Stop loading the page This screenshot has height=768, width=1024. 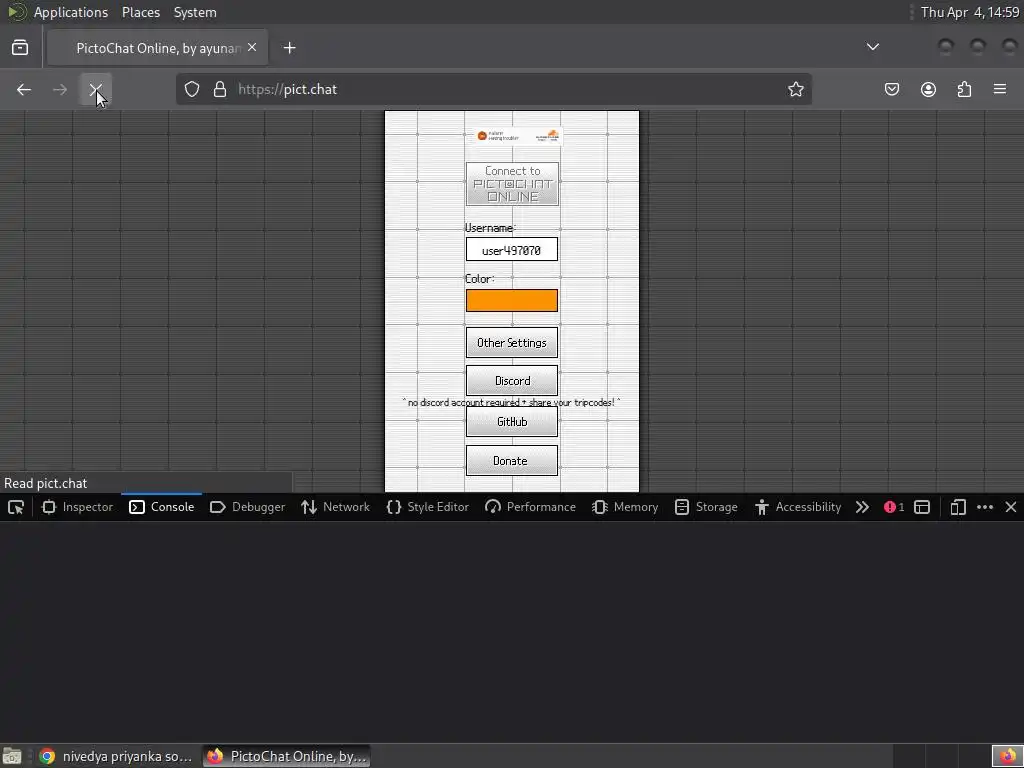point(95,89)
